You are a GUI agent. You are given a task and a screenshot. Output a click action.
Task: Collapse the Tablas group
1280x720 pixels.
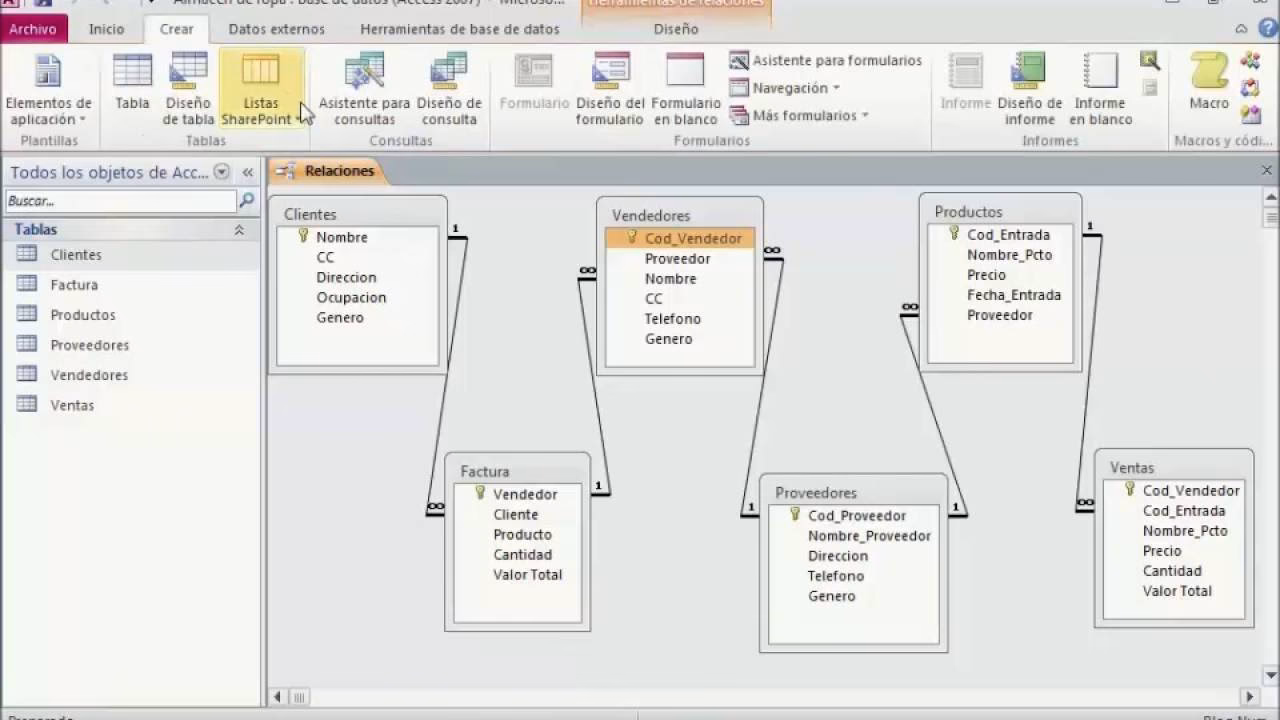tap(239, 230)
